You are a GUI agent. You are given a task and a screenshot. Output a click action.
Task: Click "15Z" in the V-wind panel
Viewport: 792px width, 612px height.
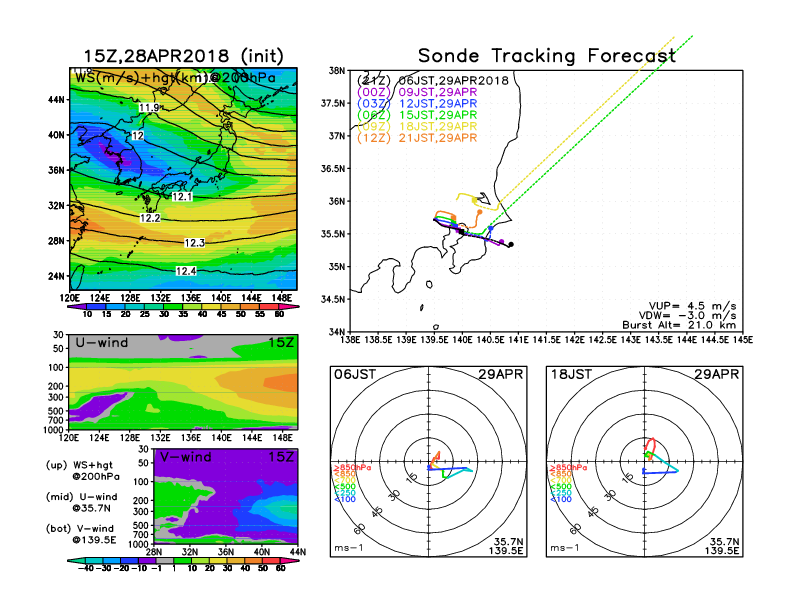[x=281, y=457]
